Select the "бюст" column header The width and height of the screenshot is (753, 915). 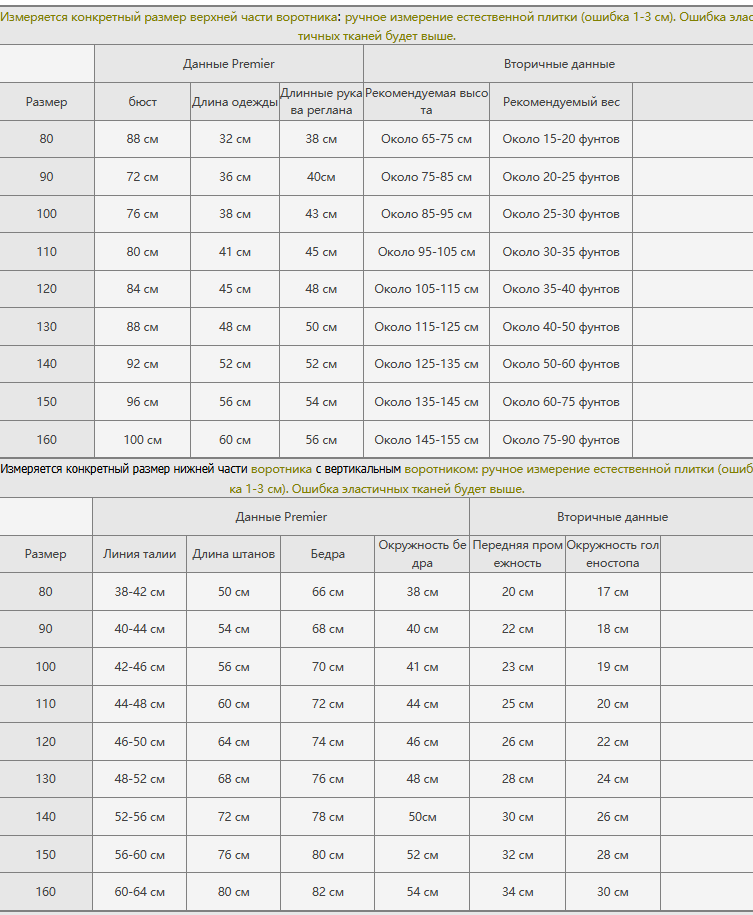(x=142, y=102)
